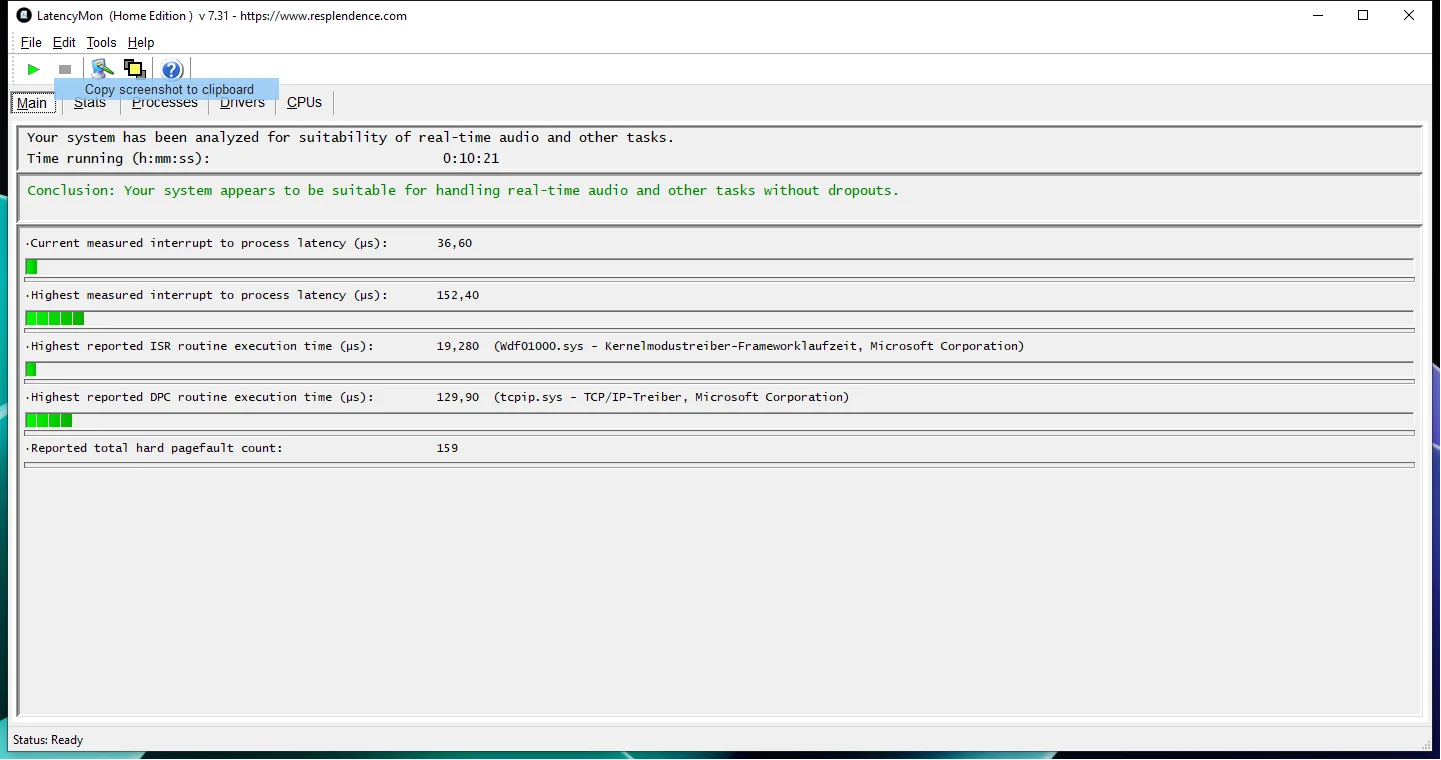This screenshot has width=1441, height=760.
Task: Start monitoring with the green play icon
Action: pos(34,69)
